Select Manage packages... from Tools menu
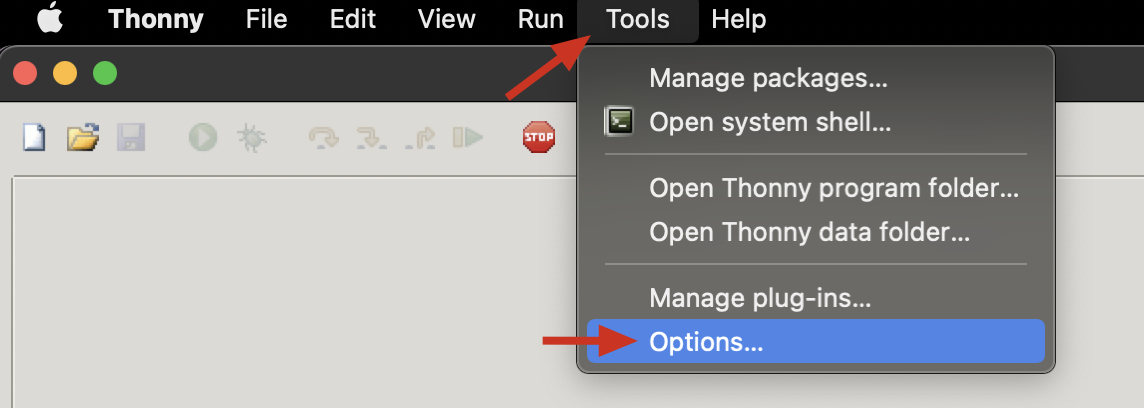Image resolution: width=1144 pixels, height=408 pixels. (768, 77)
